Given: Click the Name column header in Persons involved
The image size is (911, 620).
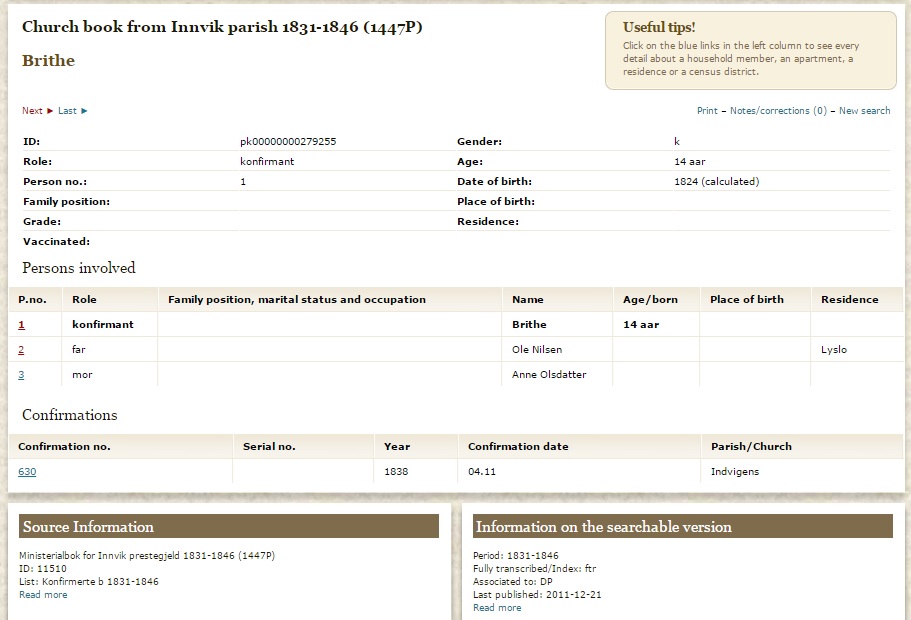Looking at the screenshot, I should coord(528,300).
